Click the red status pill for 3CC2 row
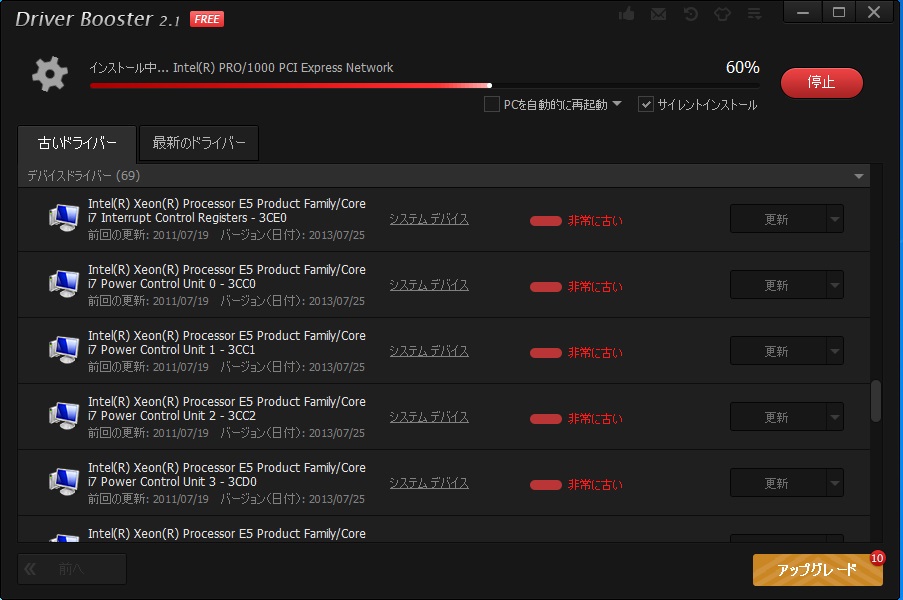 click(x=545, y=419)
